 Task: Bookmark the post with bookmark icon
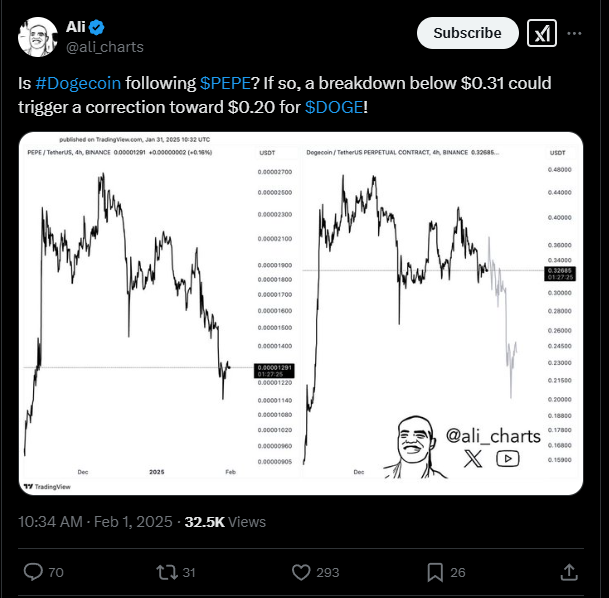(435, 572)
